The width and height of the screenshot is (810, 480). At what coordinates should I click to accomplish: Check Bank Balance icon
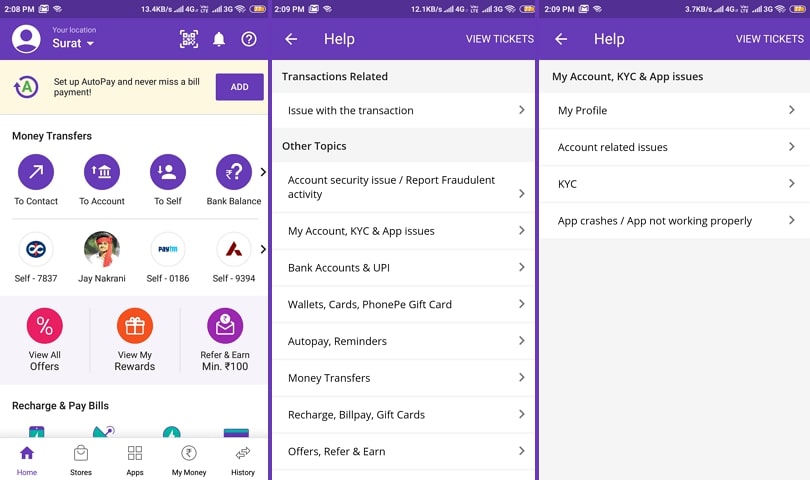[x=234, y=172]
